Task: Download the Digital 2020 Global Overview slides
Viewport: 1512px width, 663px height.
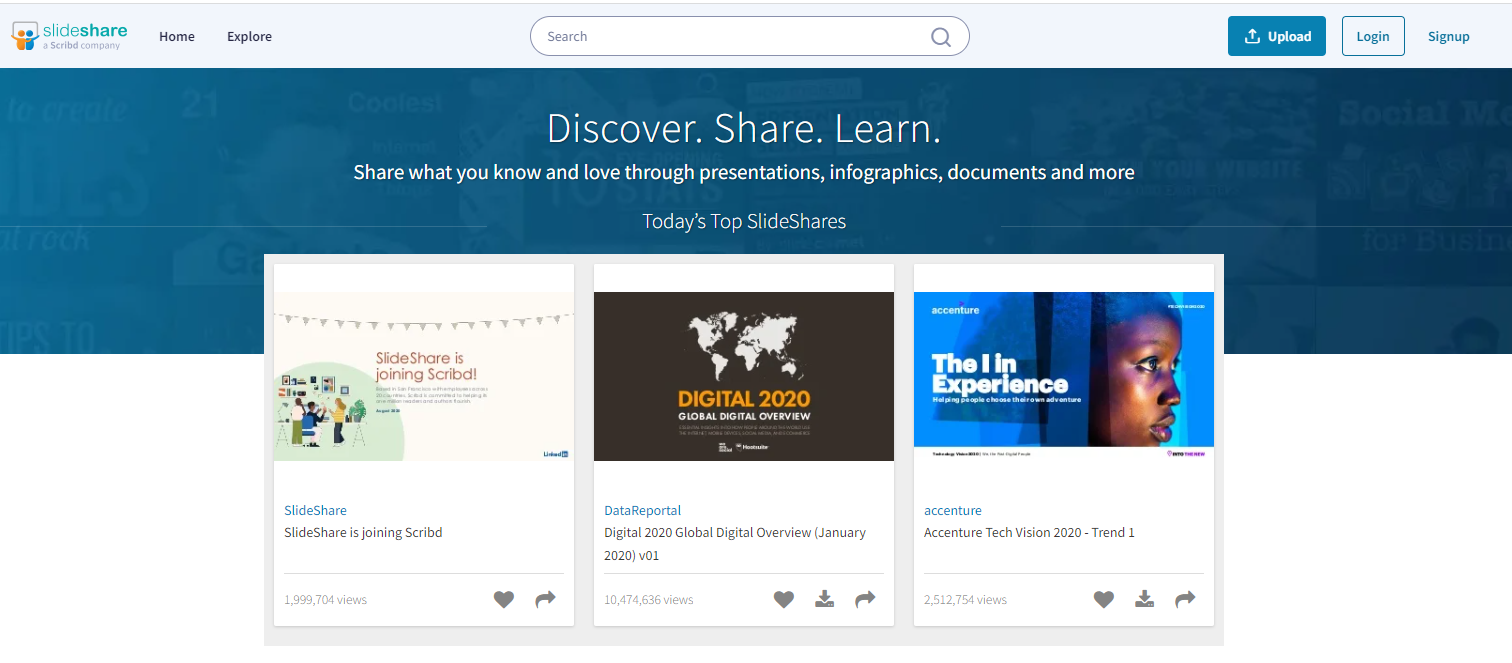Action: 825,600
